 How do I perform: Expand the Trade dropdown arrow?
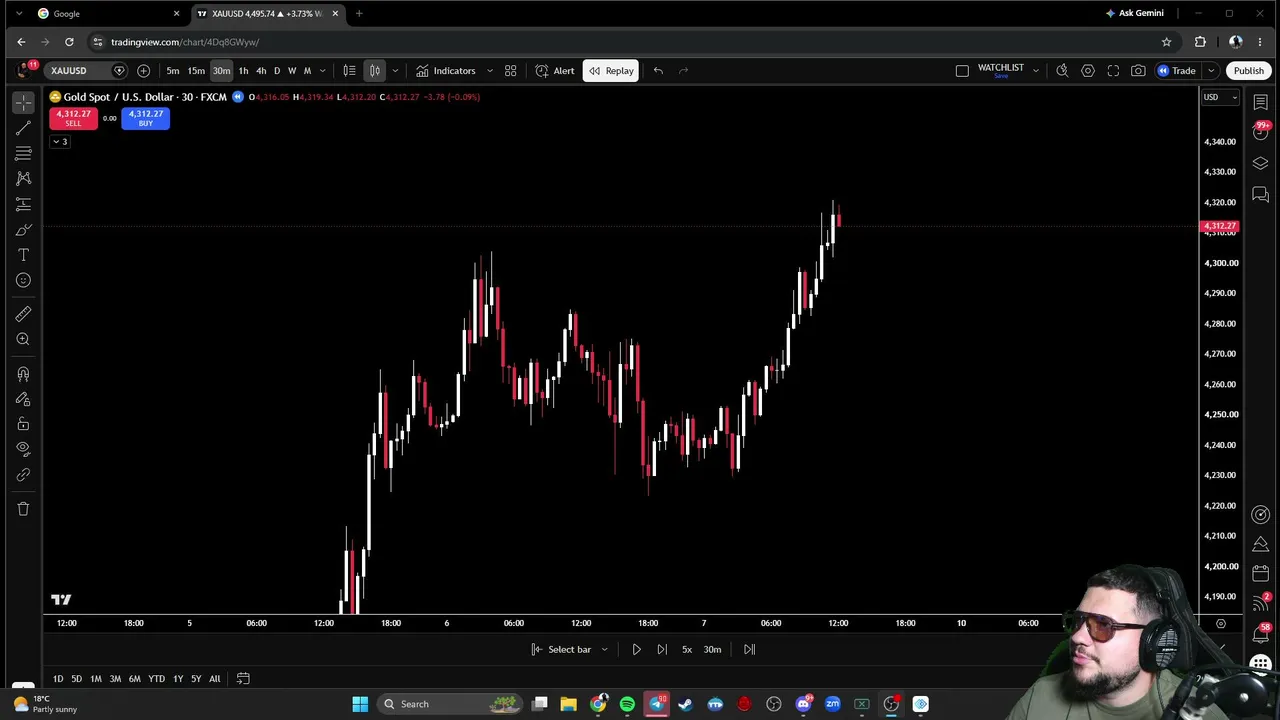click(1210, 71)
